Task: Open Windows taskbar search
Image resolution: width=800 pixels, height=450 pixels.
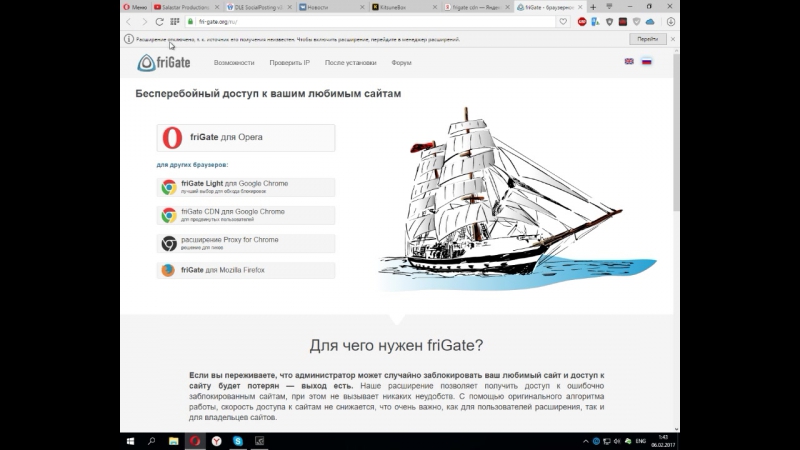Action: coord(152,441)
